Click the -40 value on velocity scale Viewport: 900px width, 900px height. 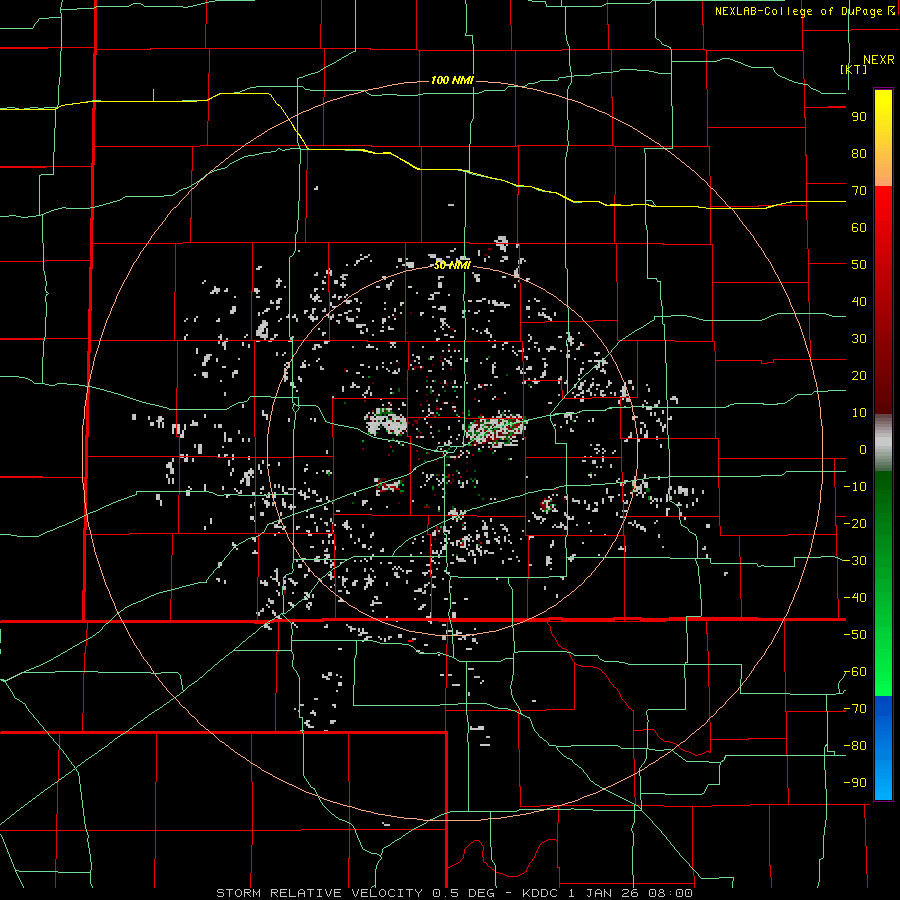(x=855, y=598)
